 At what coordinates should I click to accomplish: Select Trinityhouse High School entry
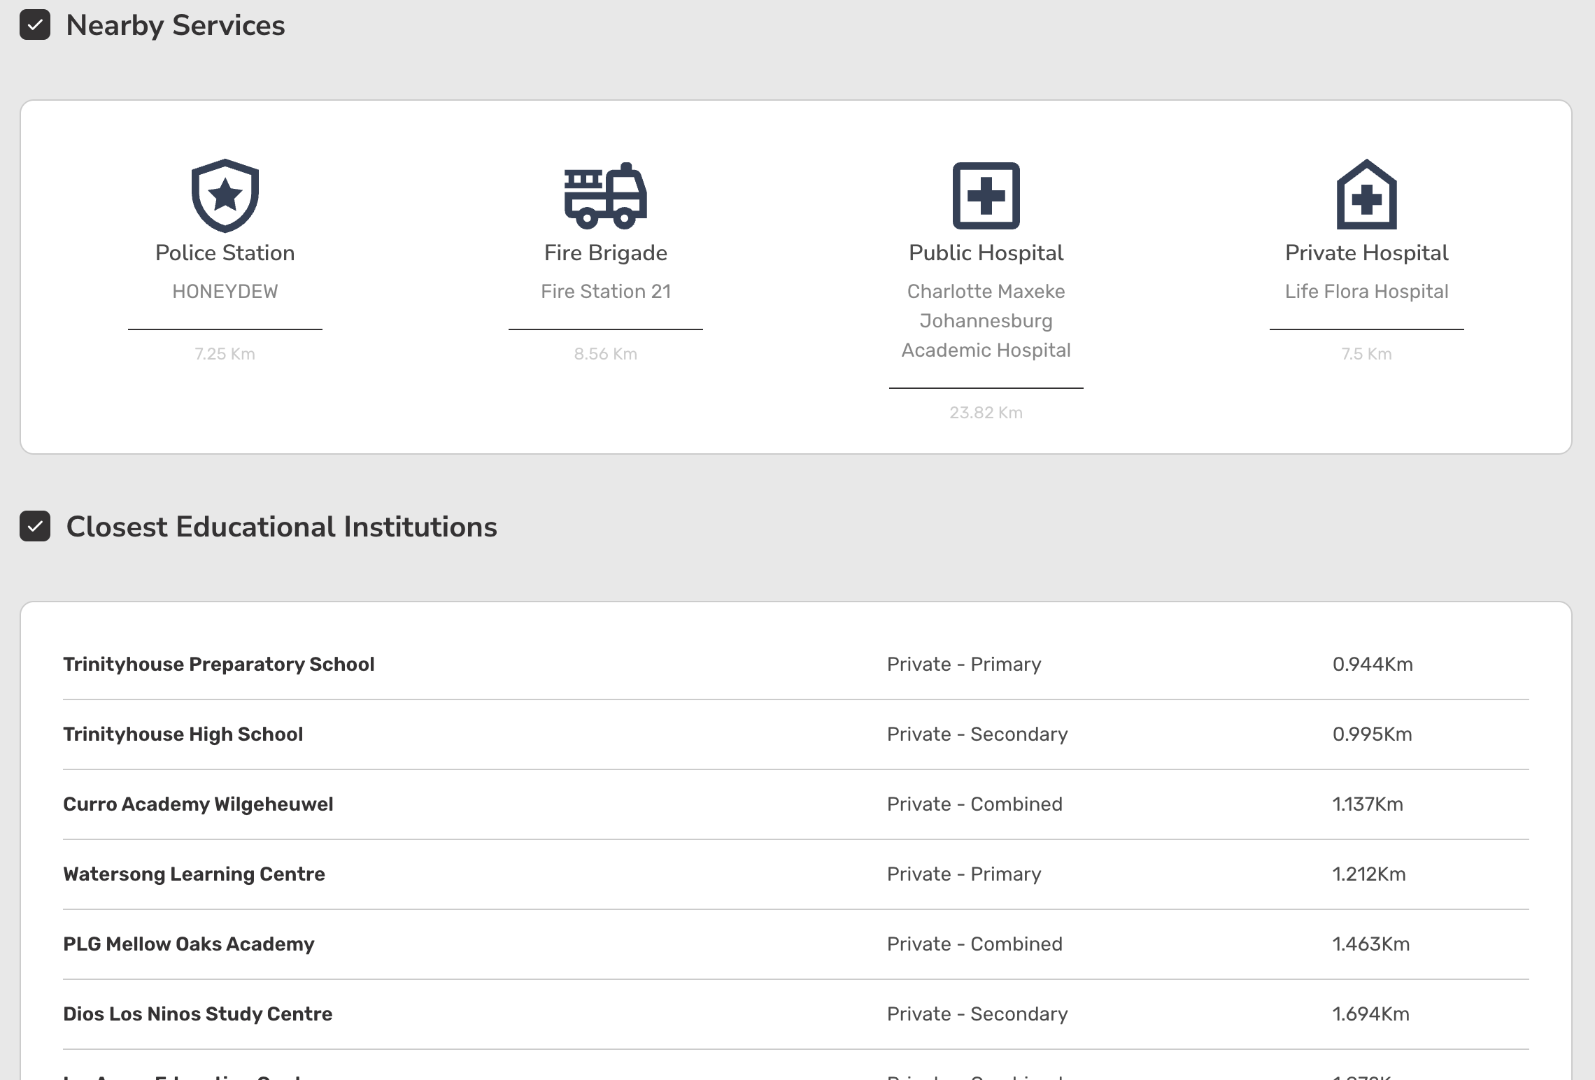[x=183, y=734]
